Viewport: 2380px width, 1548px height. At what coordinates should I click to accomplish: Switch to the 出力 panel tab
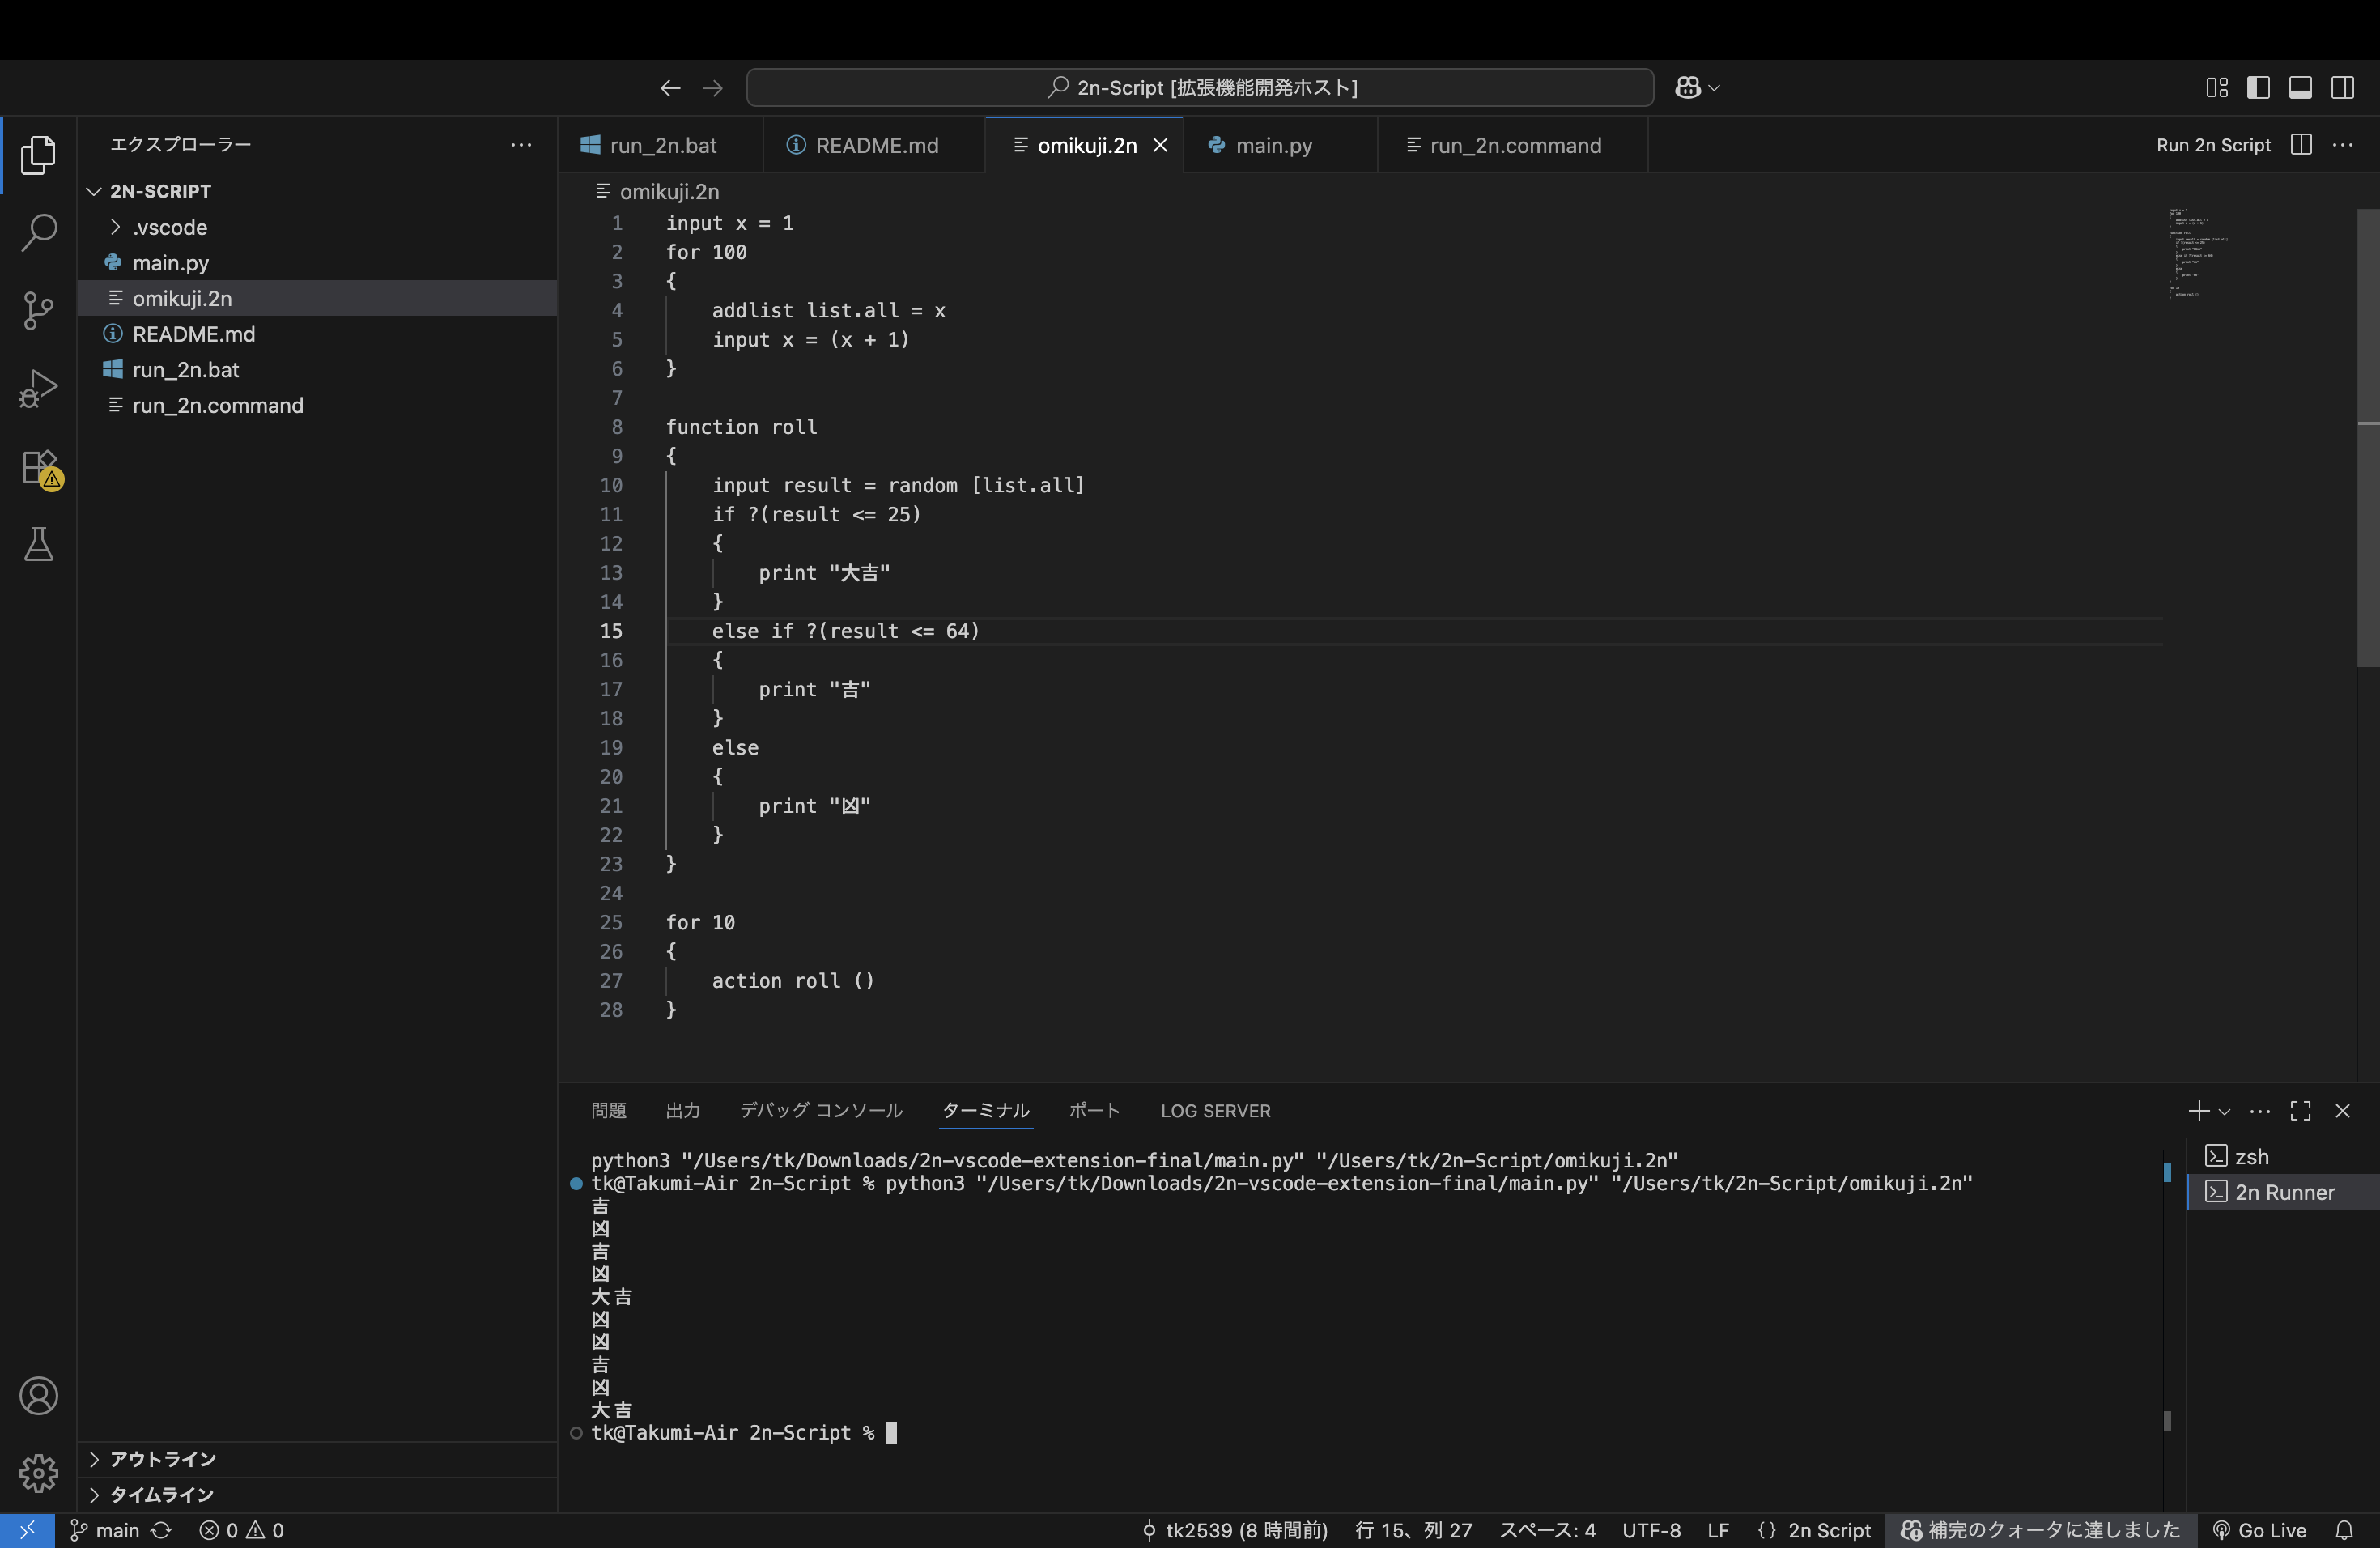(x=683, y=1111)
